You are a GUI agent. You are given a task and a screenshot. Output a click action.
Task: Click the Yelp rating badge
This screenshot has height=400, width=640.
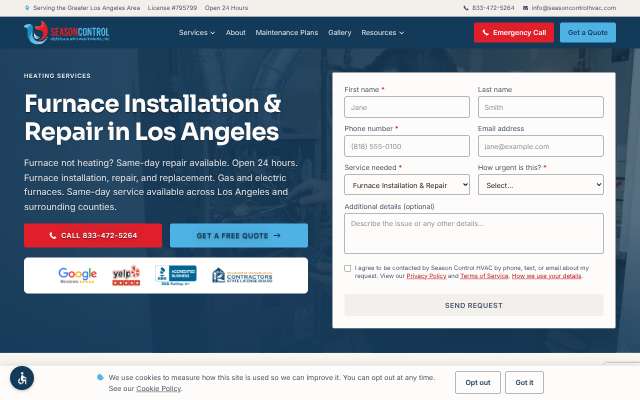tap(126, 276)
